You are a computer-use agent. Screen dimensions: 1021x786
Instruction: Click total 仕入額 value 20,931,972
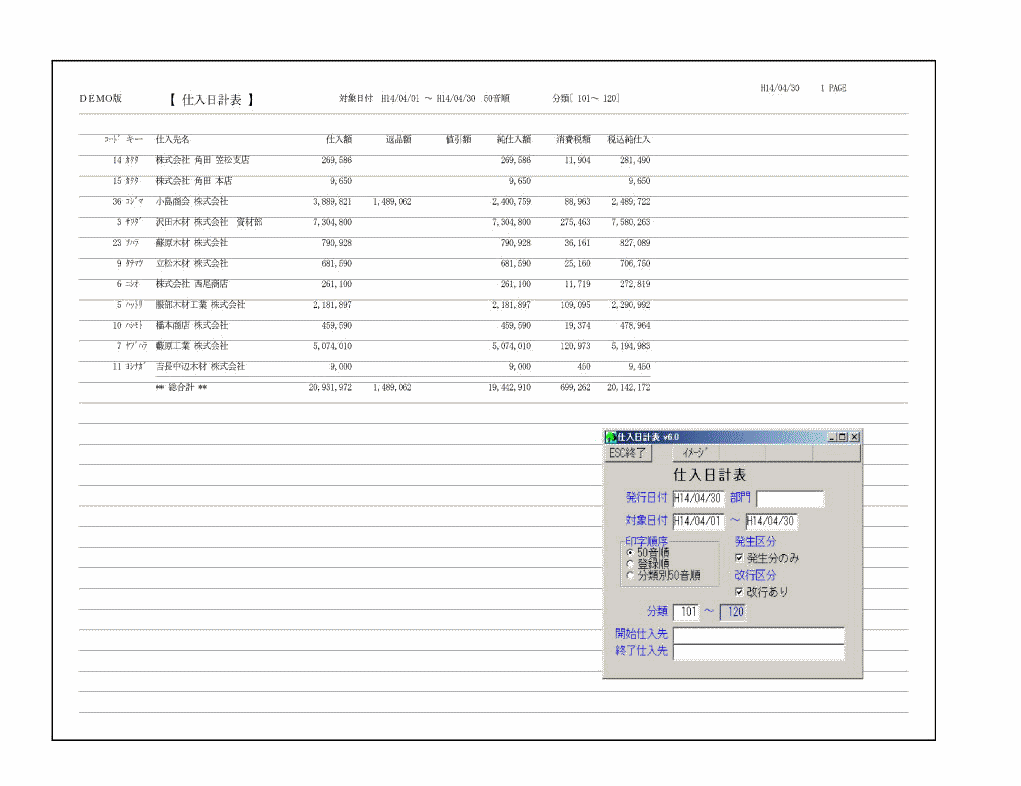coord(330,387)
